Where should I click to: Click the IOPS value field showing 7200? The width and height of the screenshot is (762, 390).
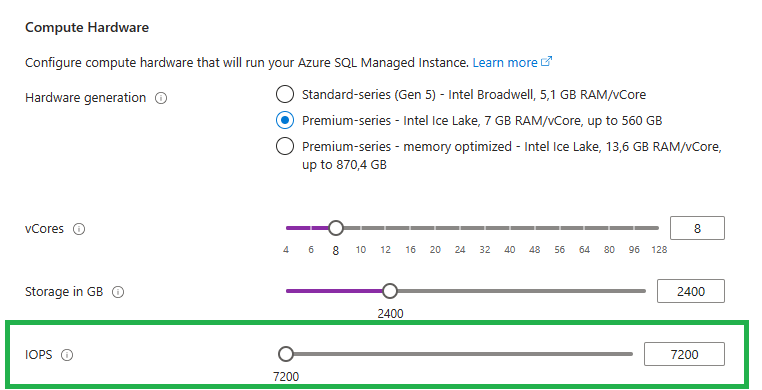point(684,355)
